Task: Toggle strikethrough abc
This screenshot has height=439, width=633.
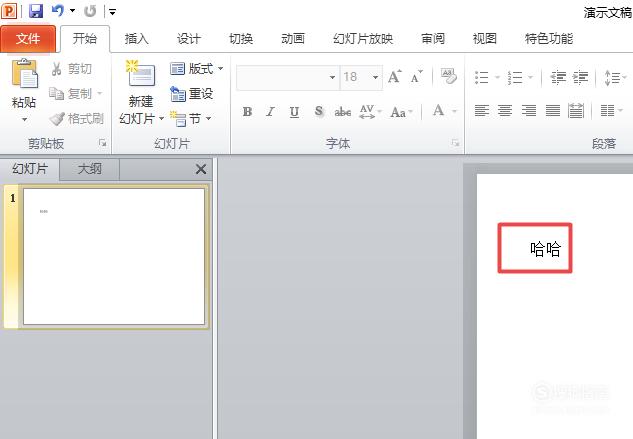Action: [x=342, y=111]
